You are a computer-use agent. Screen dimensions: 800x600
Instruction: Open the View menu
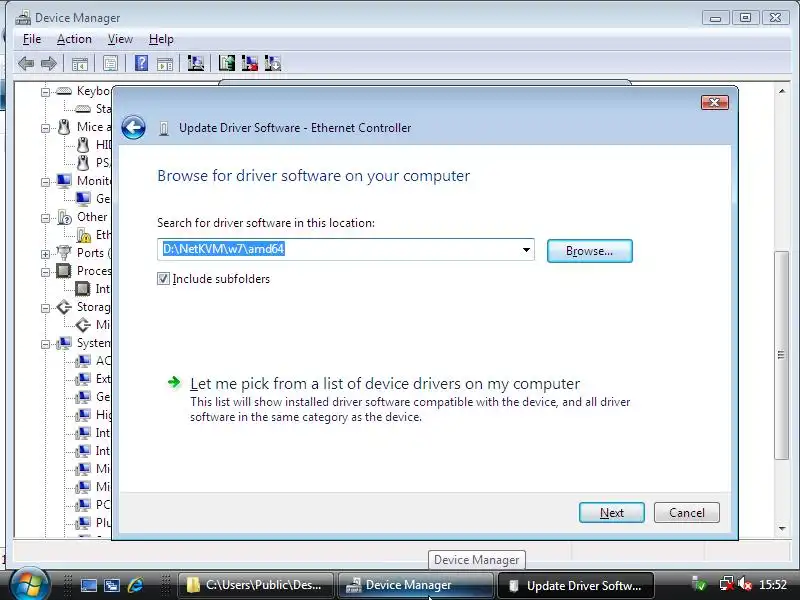[120, 39]
